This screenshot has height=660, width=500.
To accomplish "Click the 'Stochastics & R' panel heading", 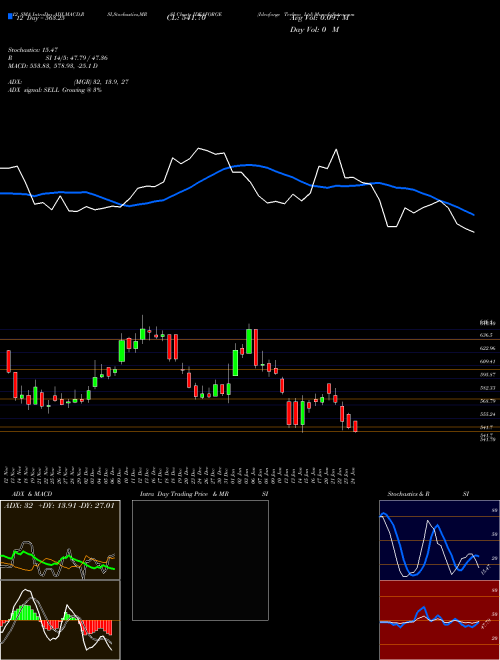I will pos(409,494).
